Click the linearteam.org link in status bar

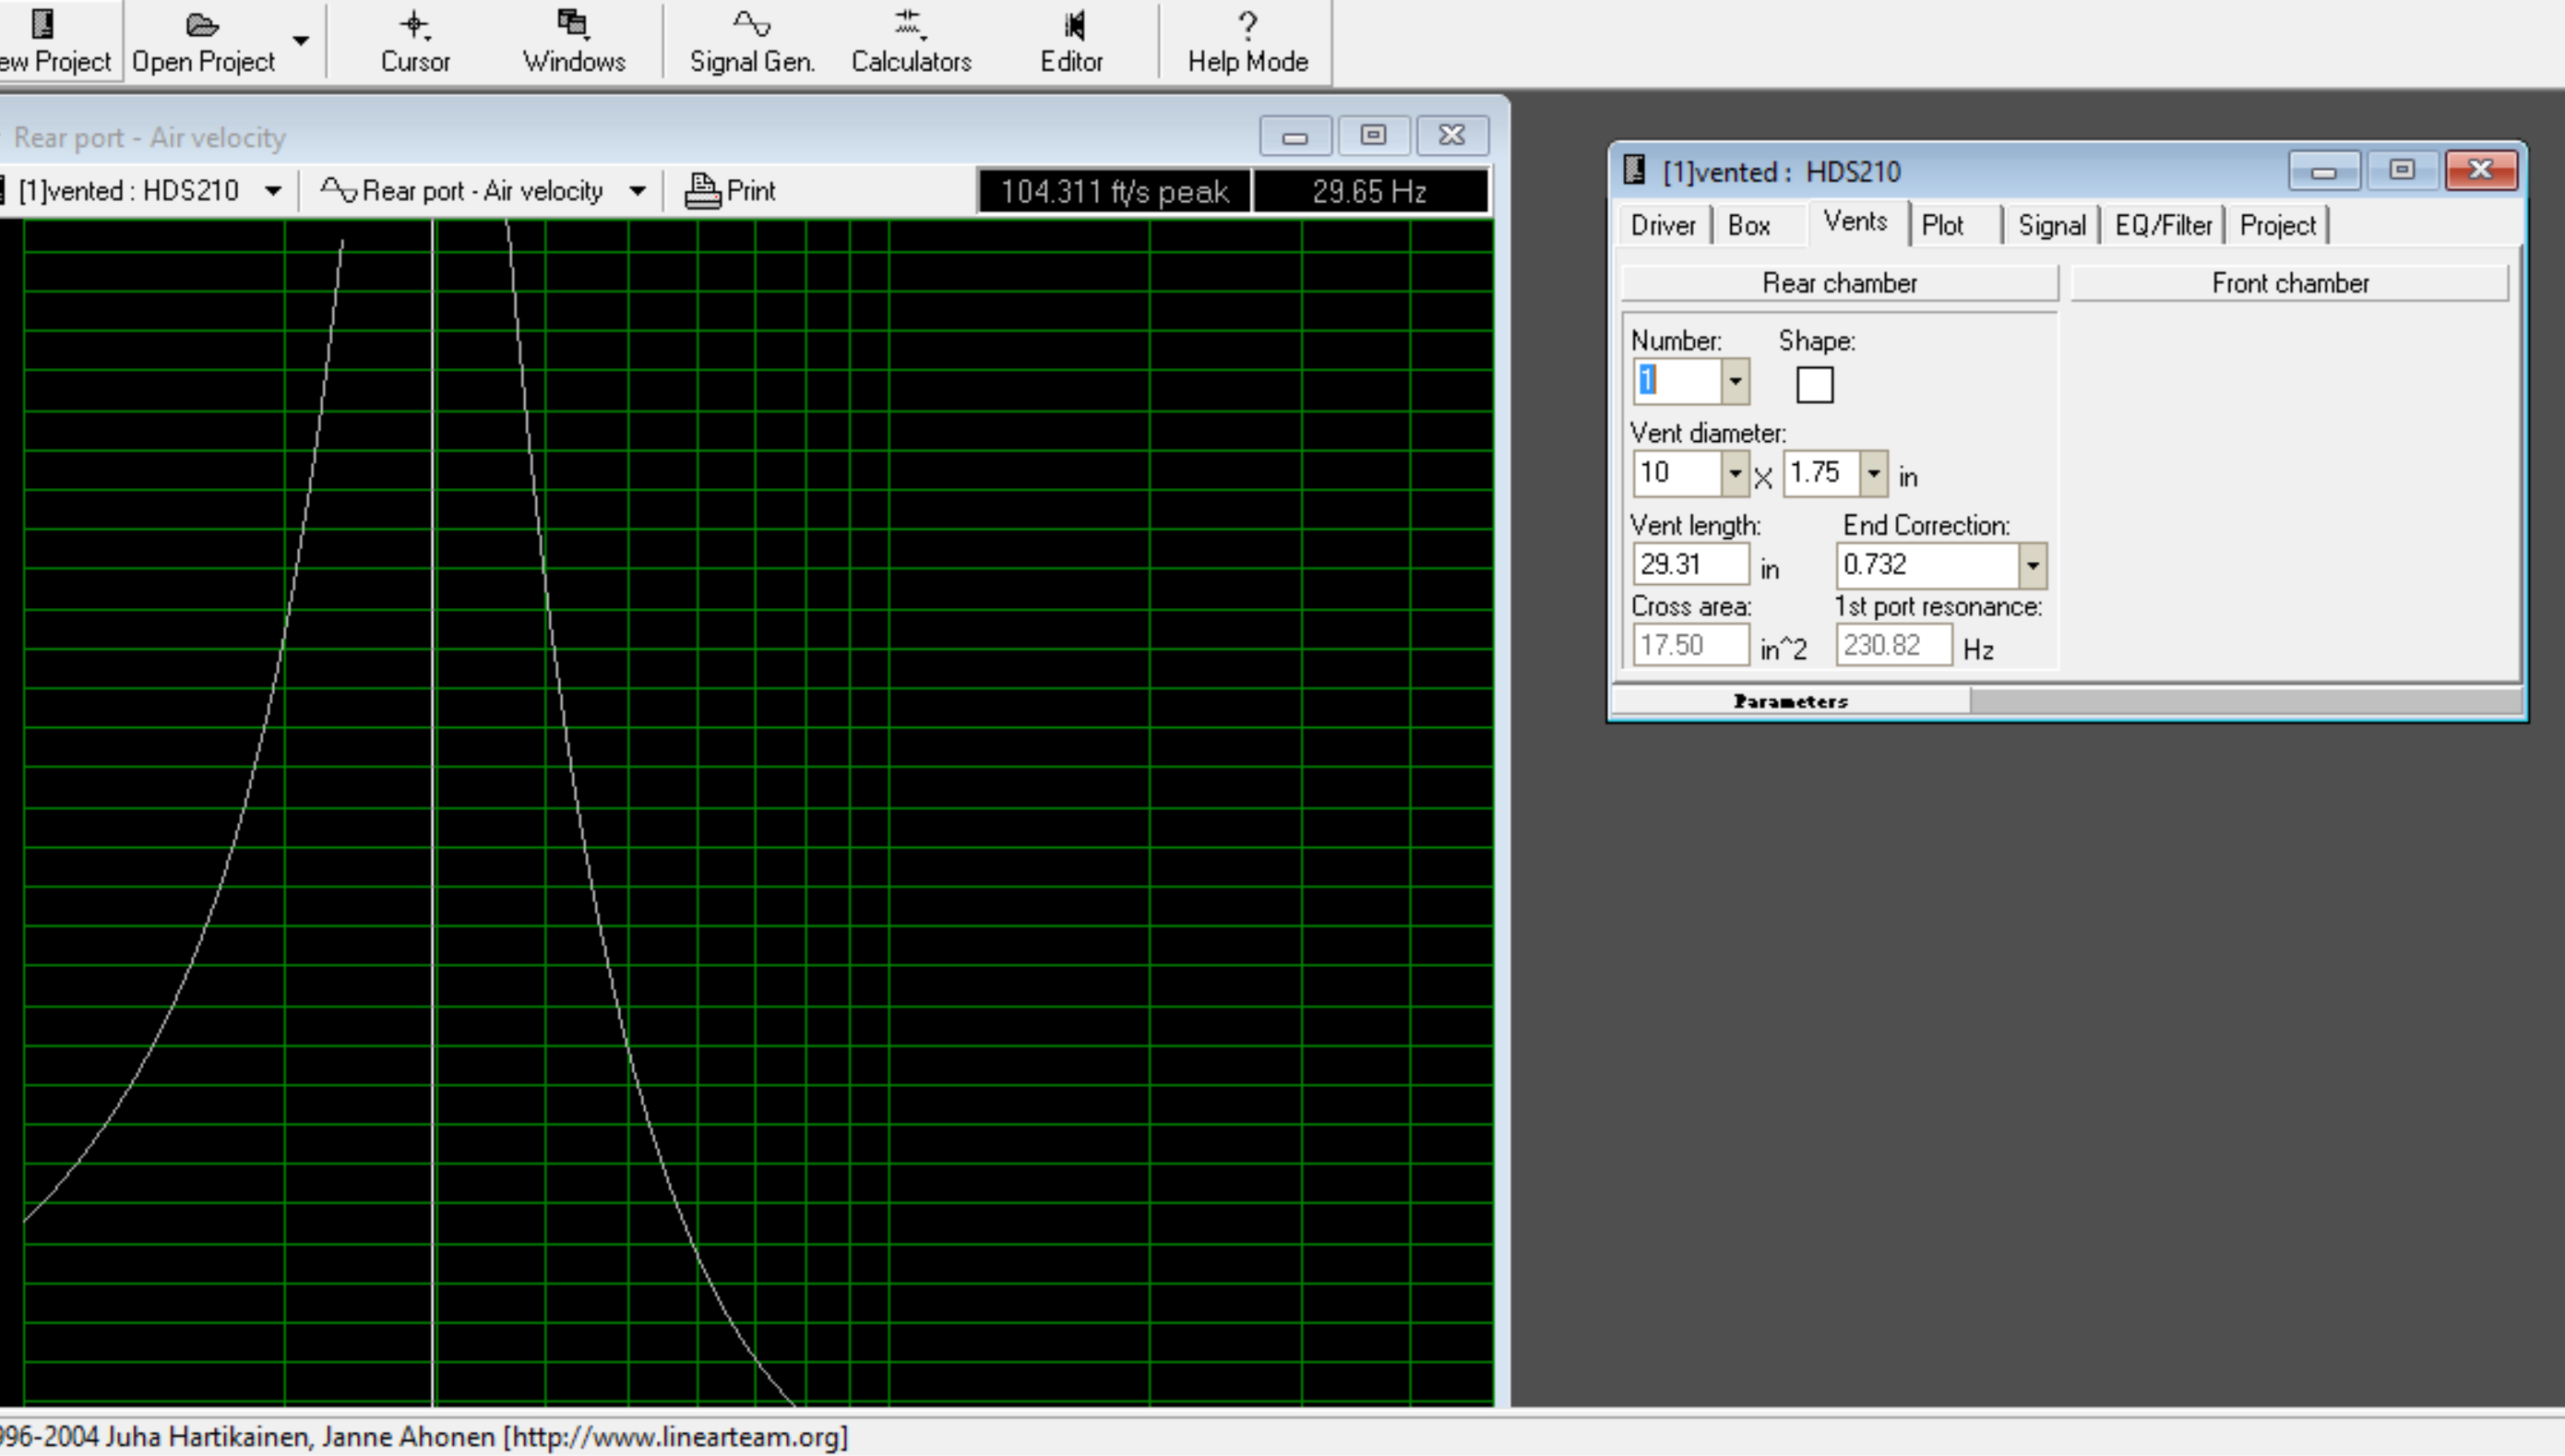click(x=677, y=1437)
